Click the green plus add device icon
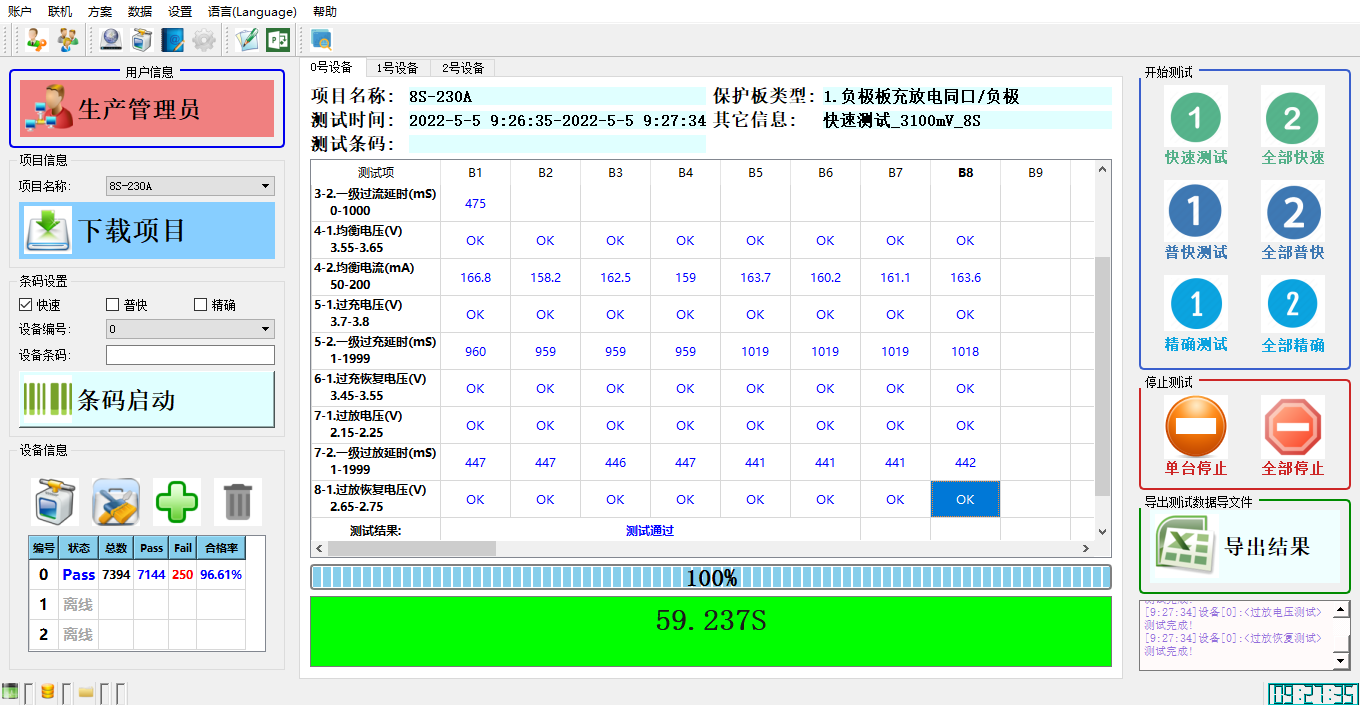Screen dimensions: 1360x705 [x=176, y=502]
